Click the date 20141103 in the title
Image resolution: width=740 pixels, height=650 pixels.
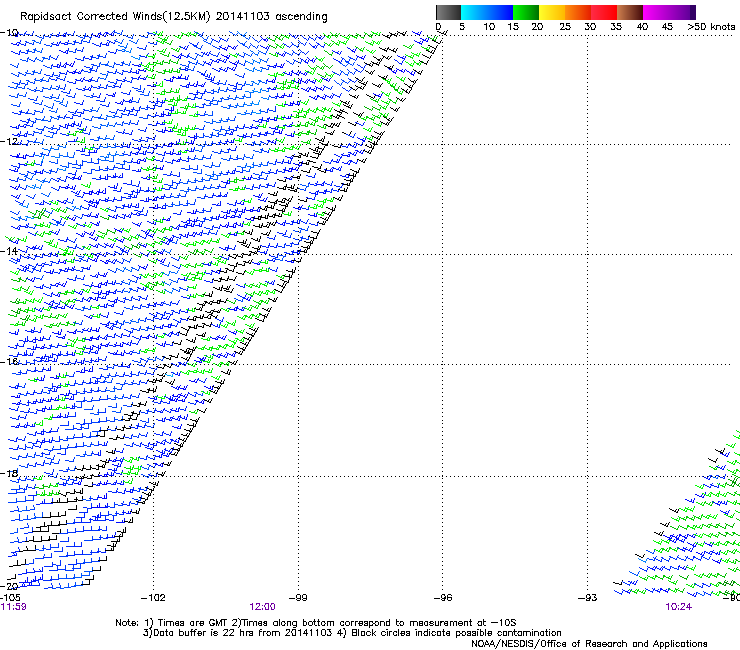(243, 17)
